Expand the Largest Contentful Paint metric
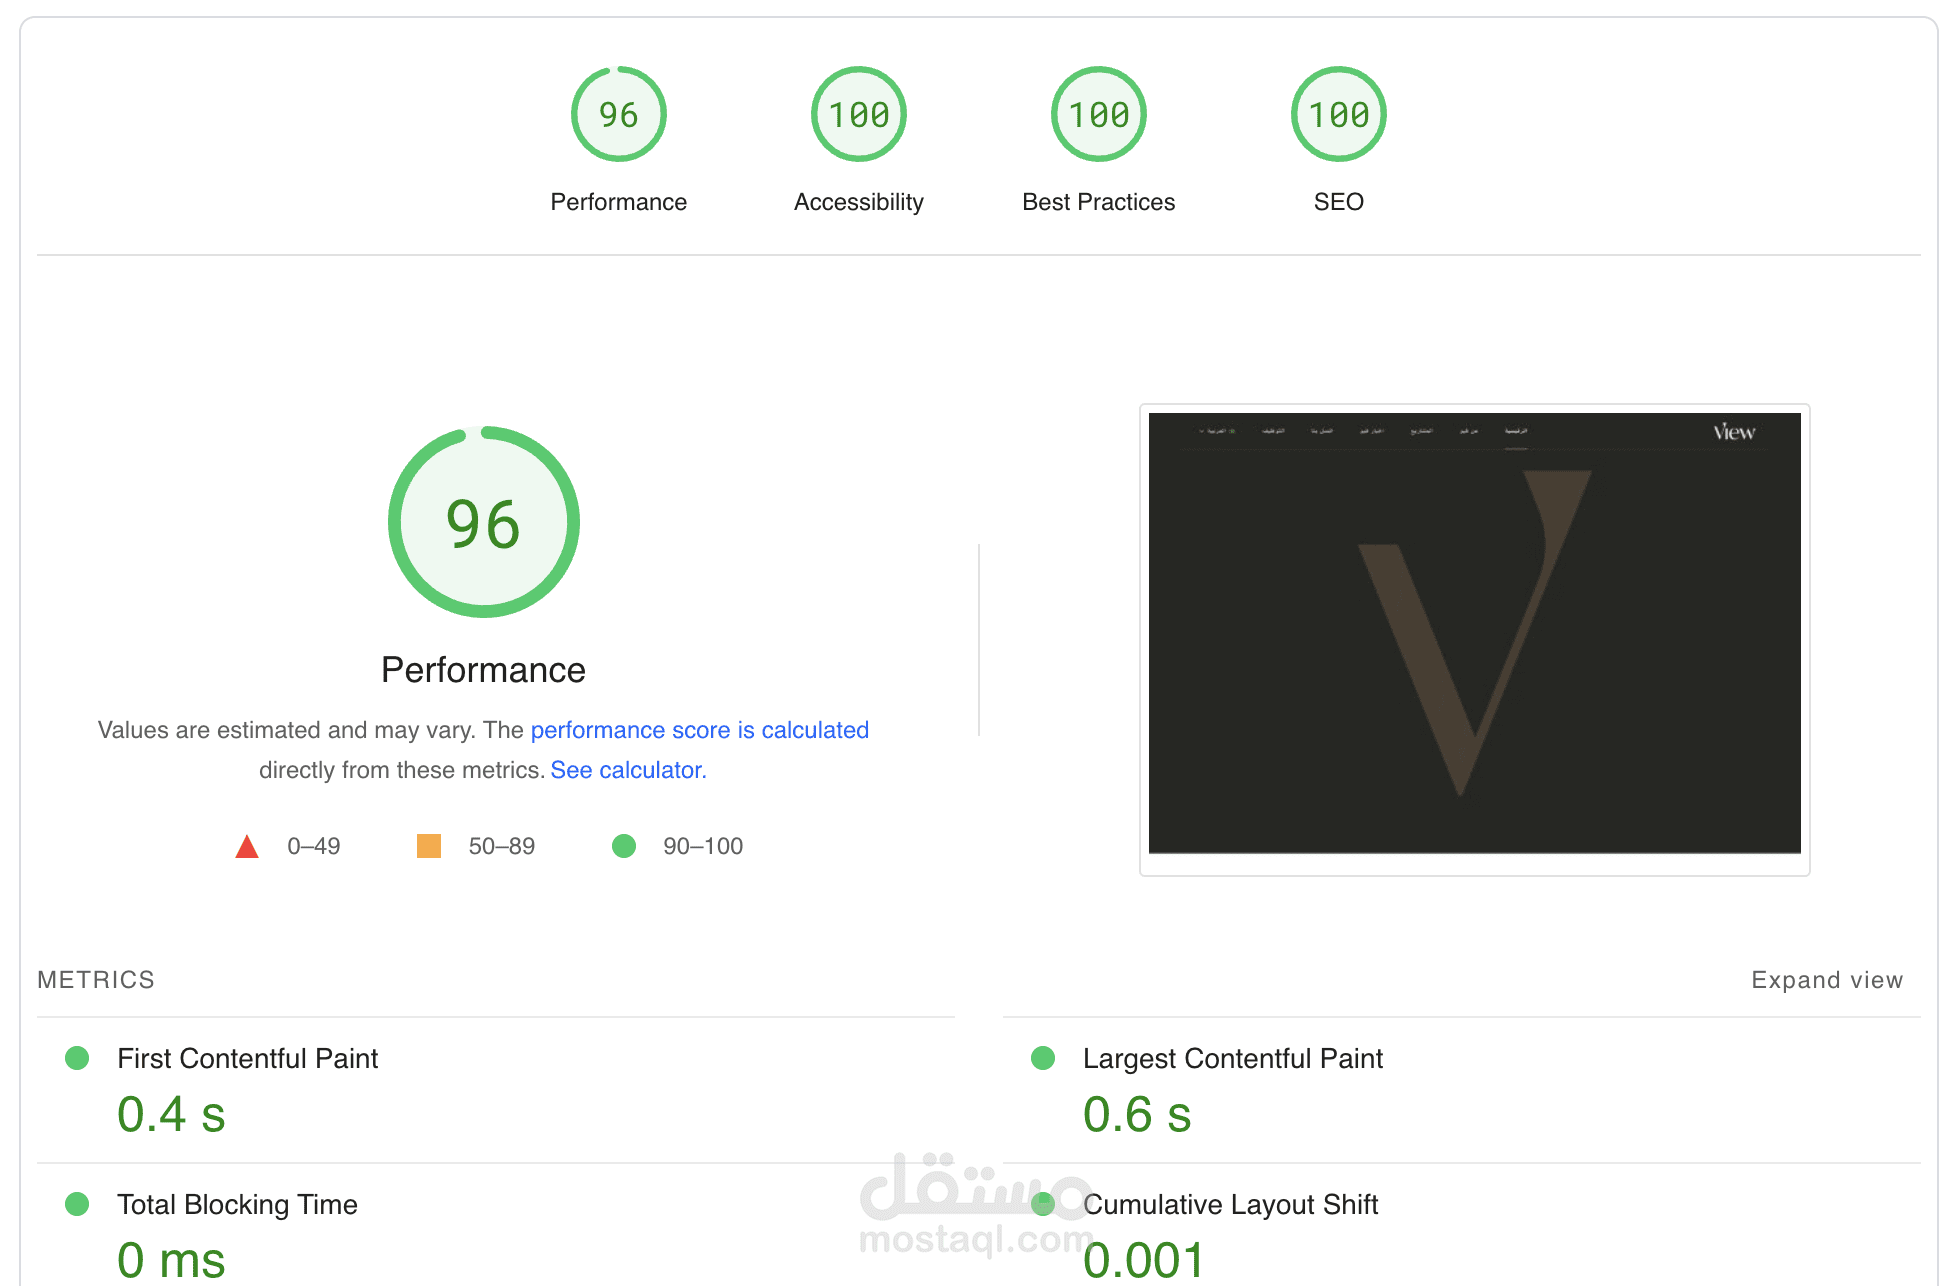 (1232, 1058)
